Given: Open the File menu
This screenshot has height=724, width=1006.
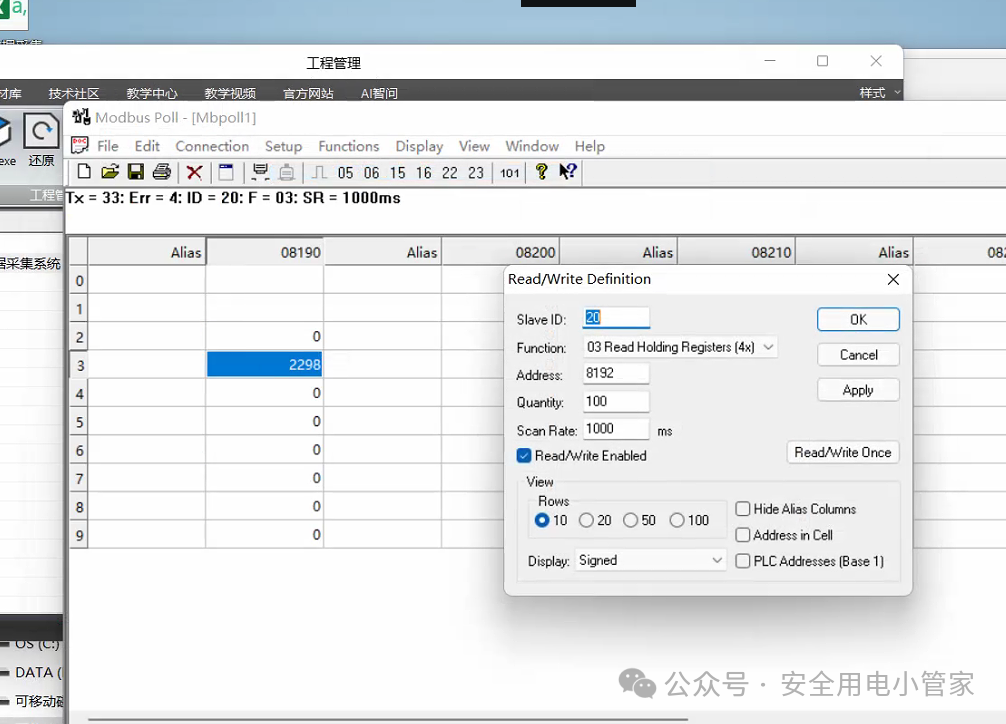Looking at the screenshot, I should [x=108, y=146].
